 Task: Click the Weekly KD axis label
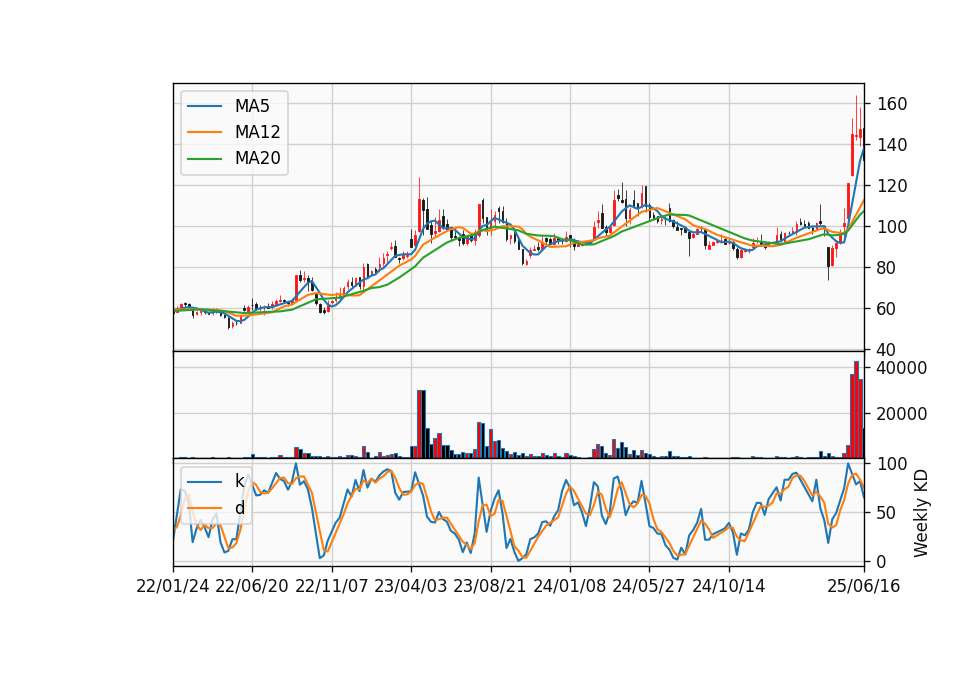click(921, 513)
